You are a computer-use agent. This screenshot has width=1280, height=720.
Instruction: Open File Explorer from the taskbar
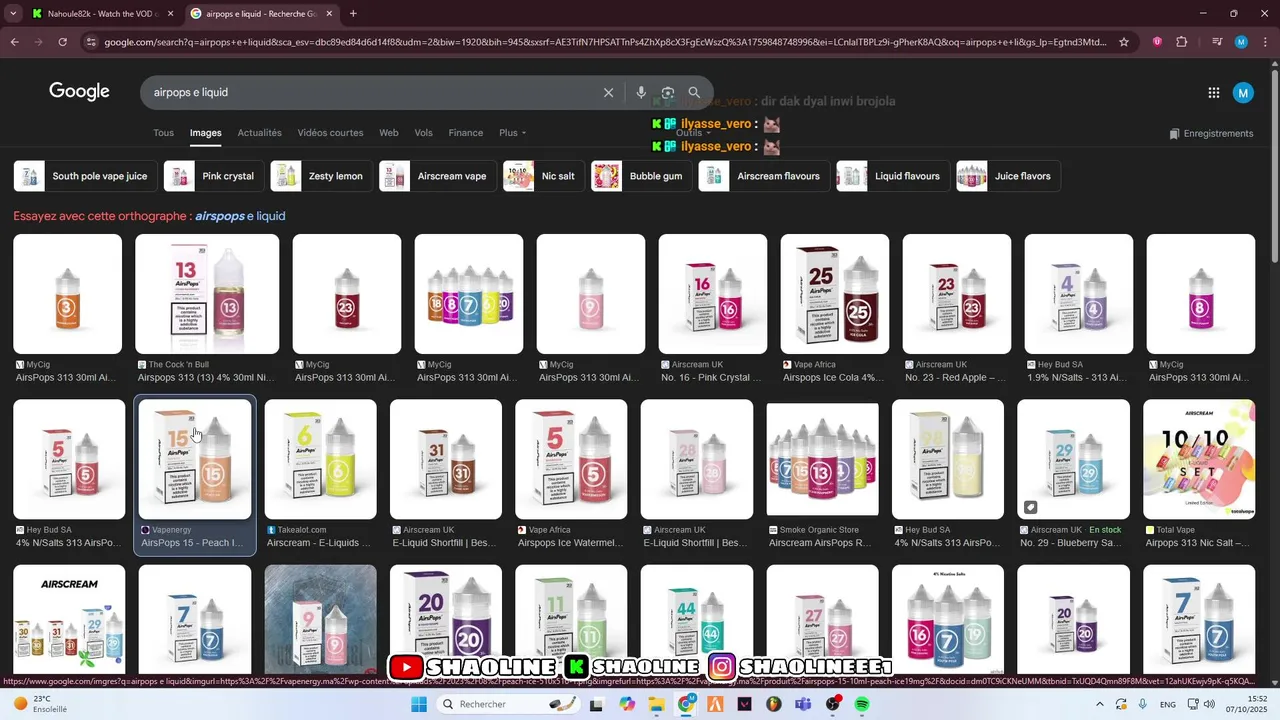[656, 704]
